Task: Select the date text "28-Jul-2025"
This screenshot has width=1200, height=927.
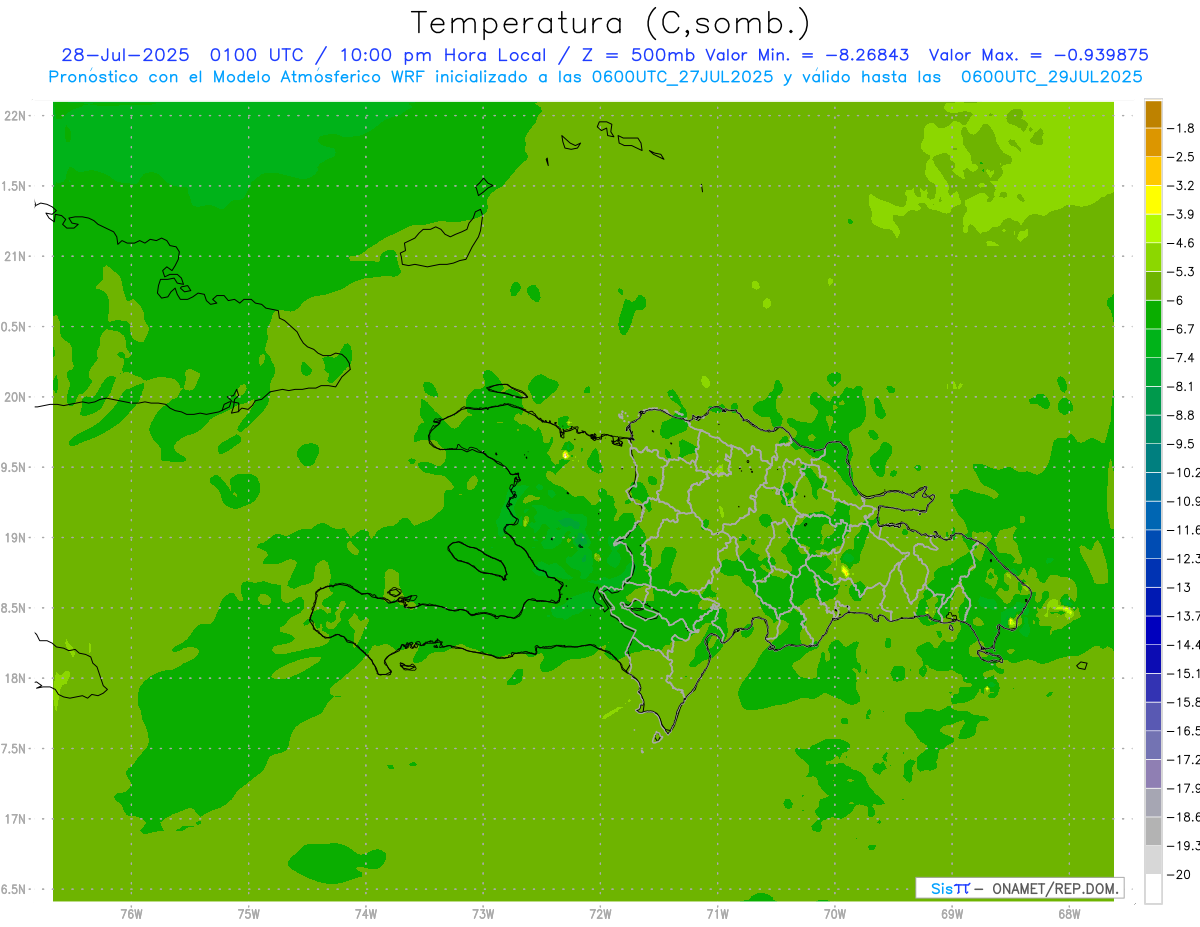Action: 125,55
